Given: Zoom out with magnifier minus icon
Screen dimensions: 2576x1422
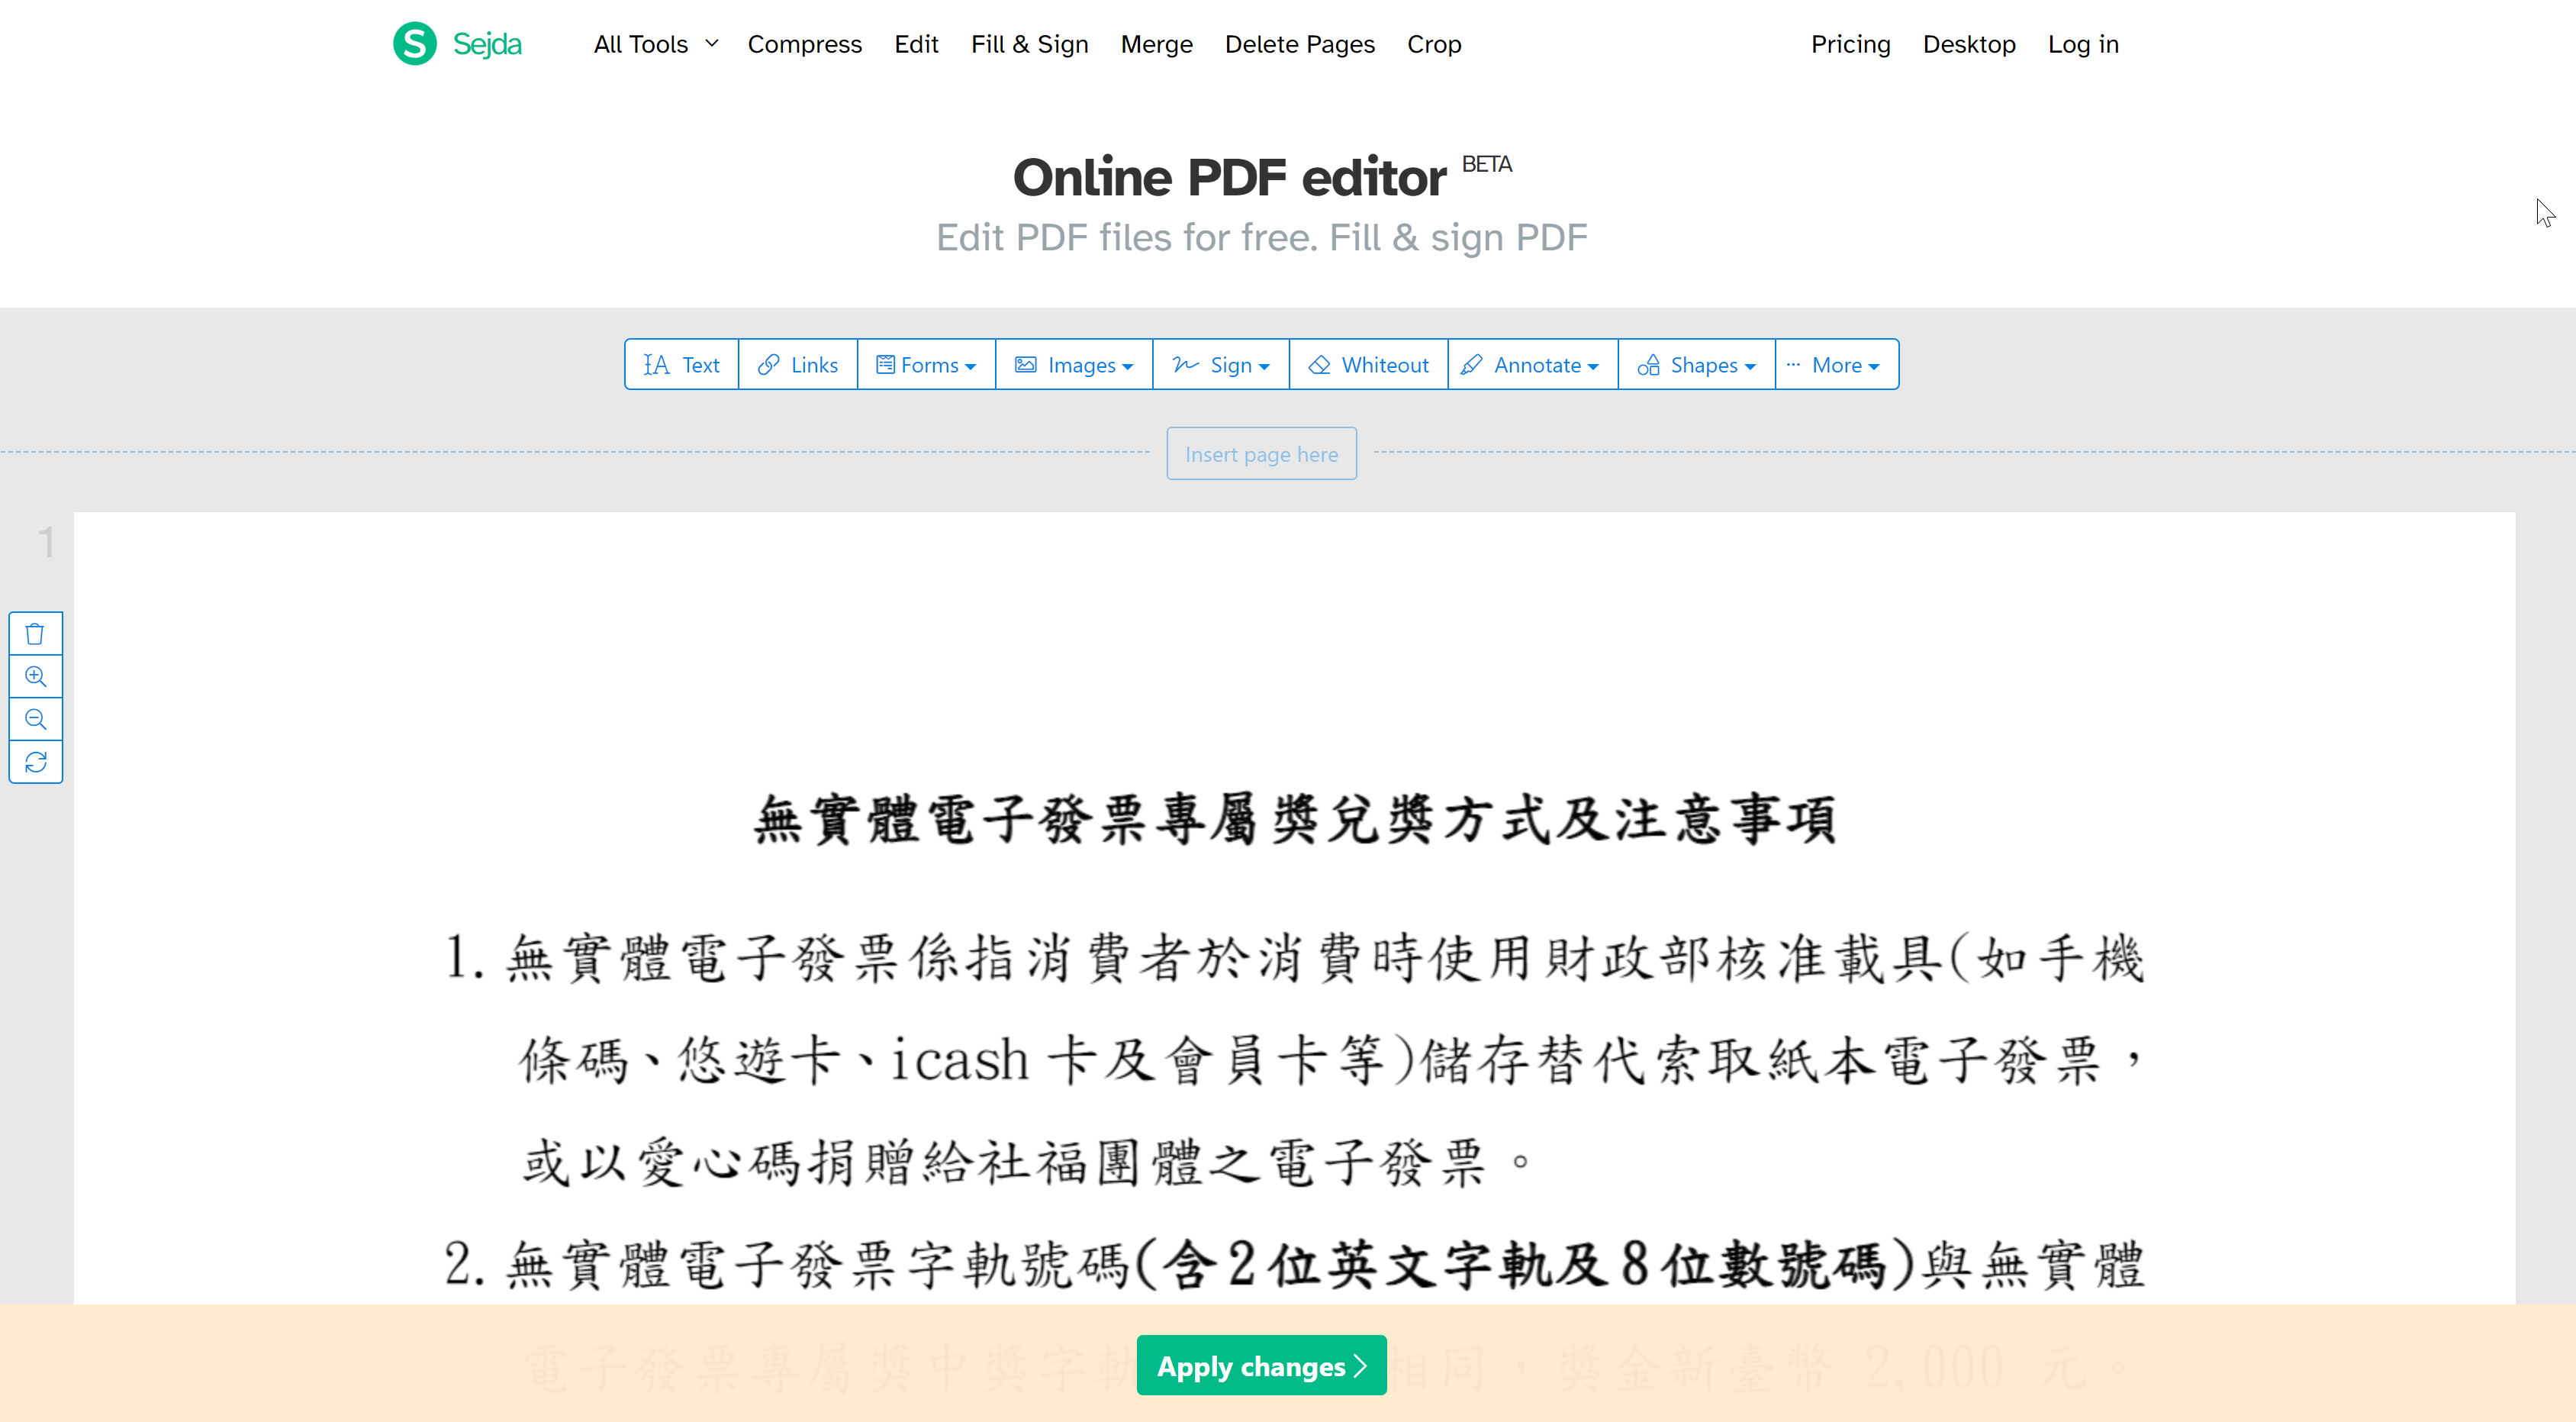Looking at the screenshot, I should pos(36,720).
